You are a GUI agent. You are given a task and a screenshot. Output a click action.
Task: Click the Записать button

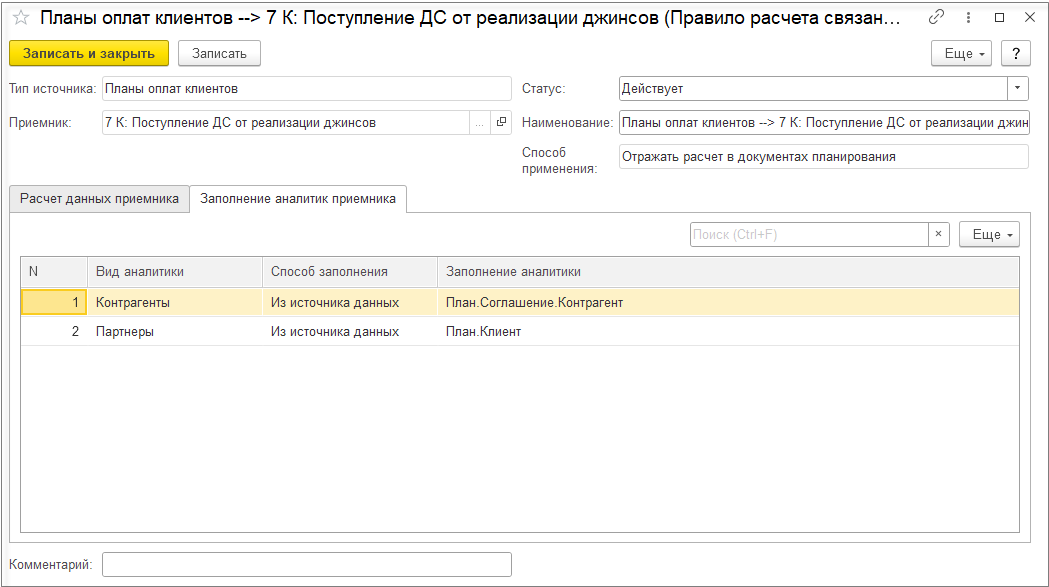[x=219, y=54]
